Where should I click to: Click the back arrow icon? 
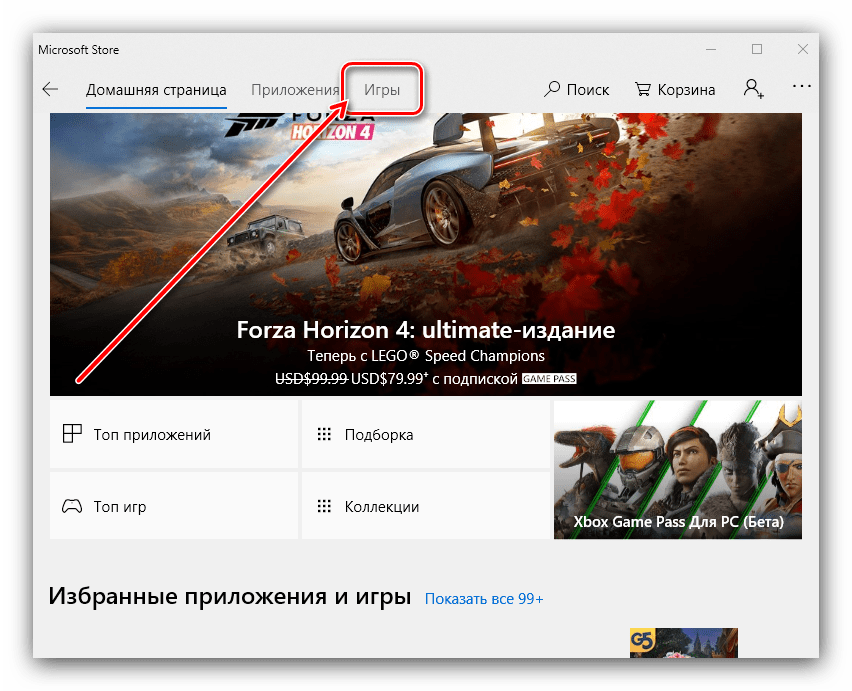pos(50,89)
